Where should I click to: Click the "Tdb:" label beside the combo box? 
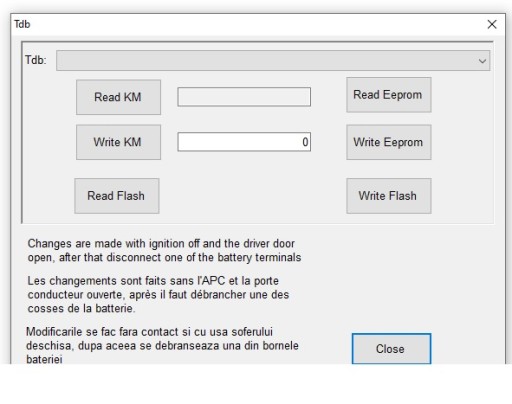[x=36, y=60]
